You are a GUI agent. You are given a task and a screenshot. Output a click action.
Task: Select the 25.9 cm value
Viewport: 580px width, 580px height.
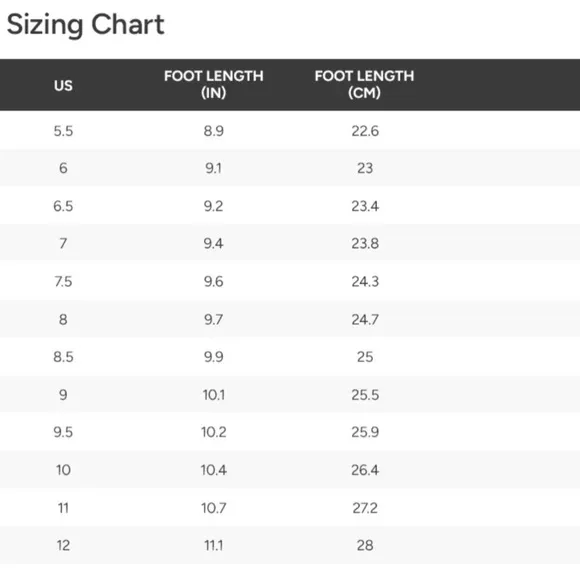click(365, 432)
